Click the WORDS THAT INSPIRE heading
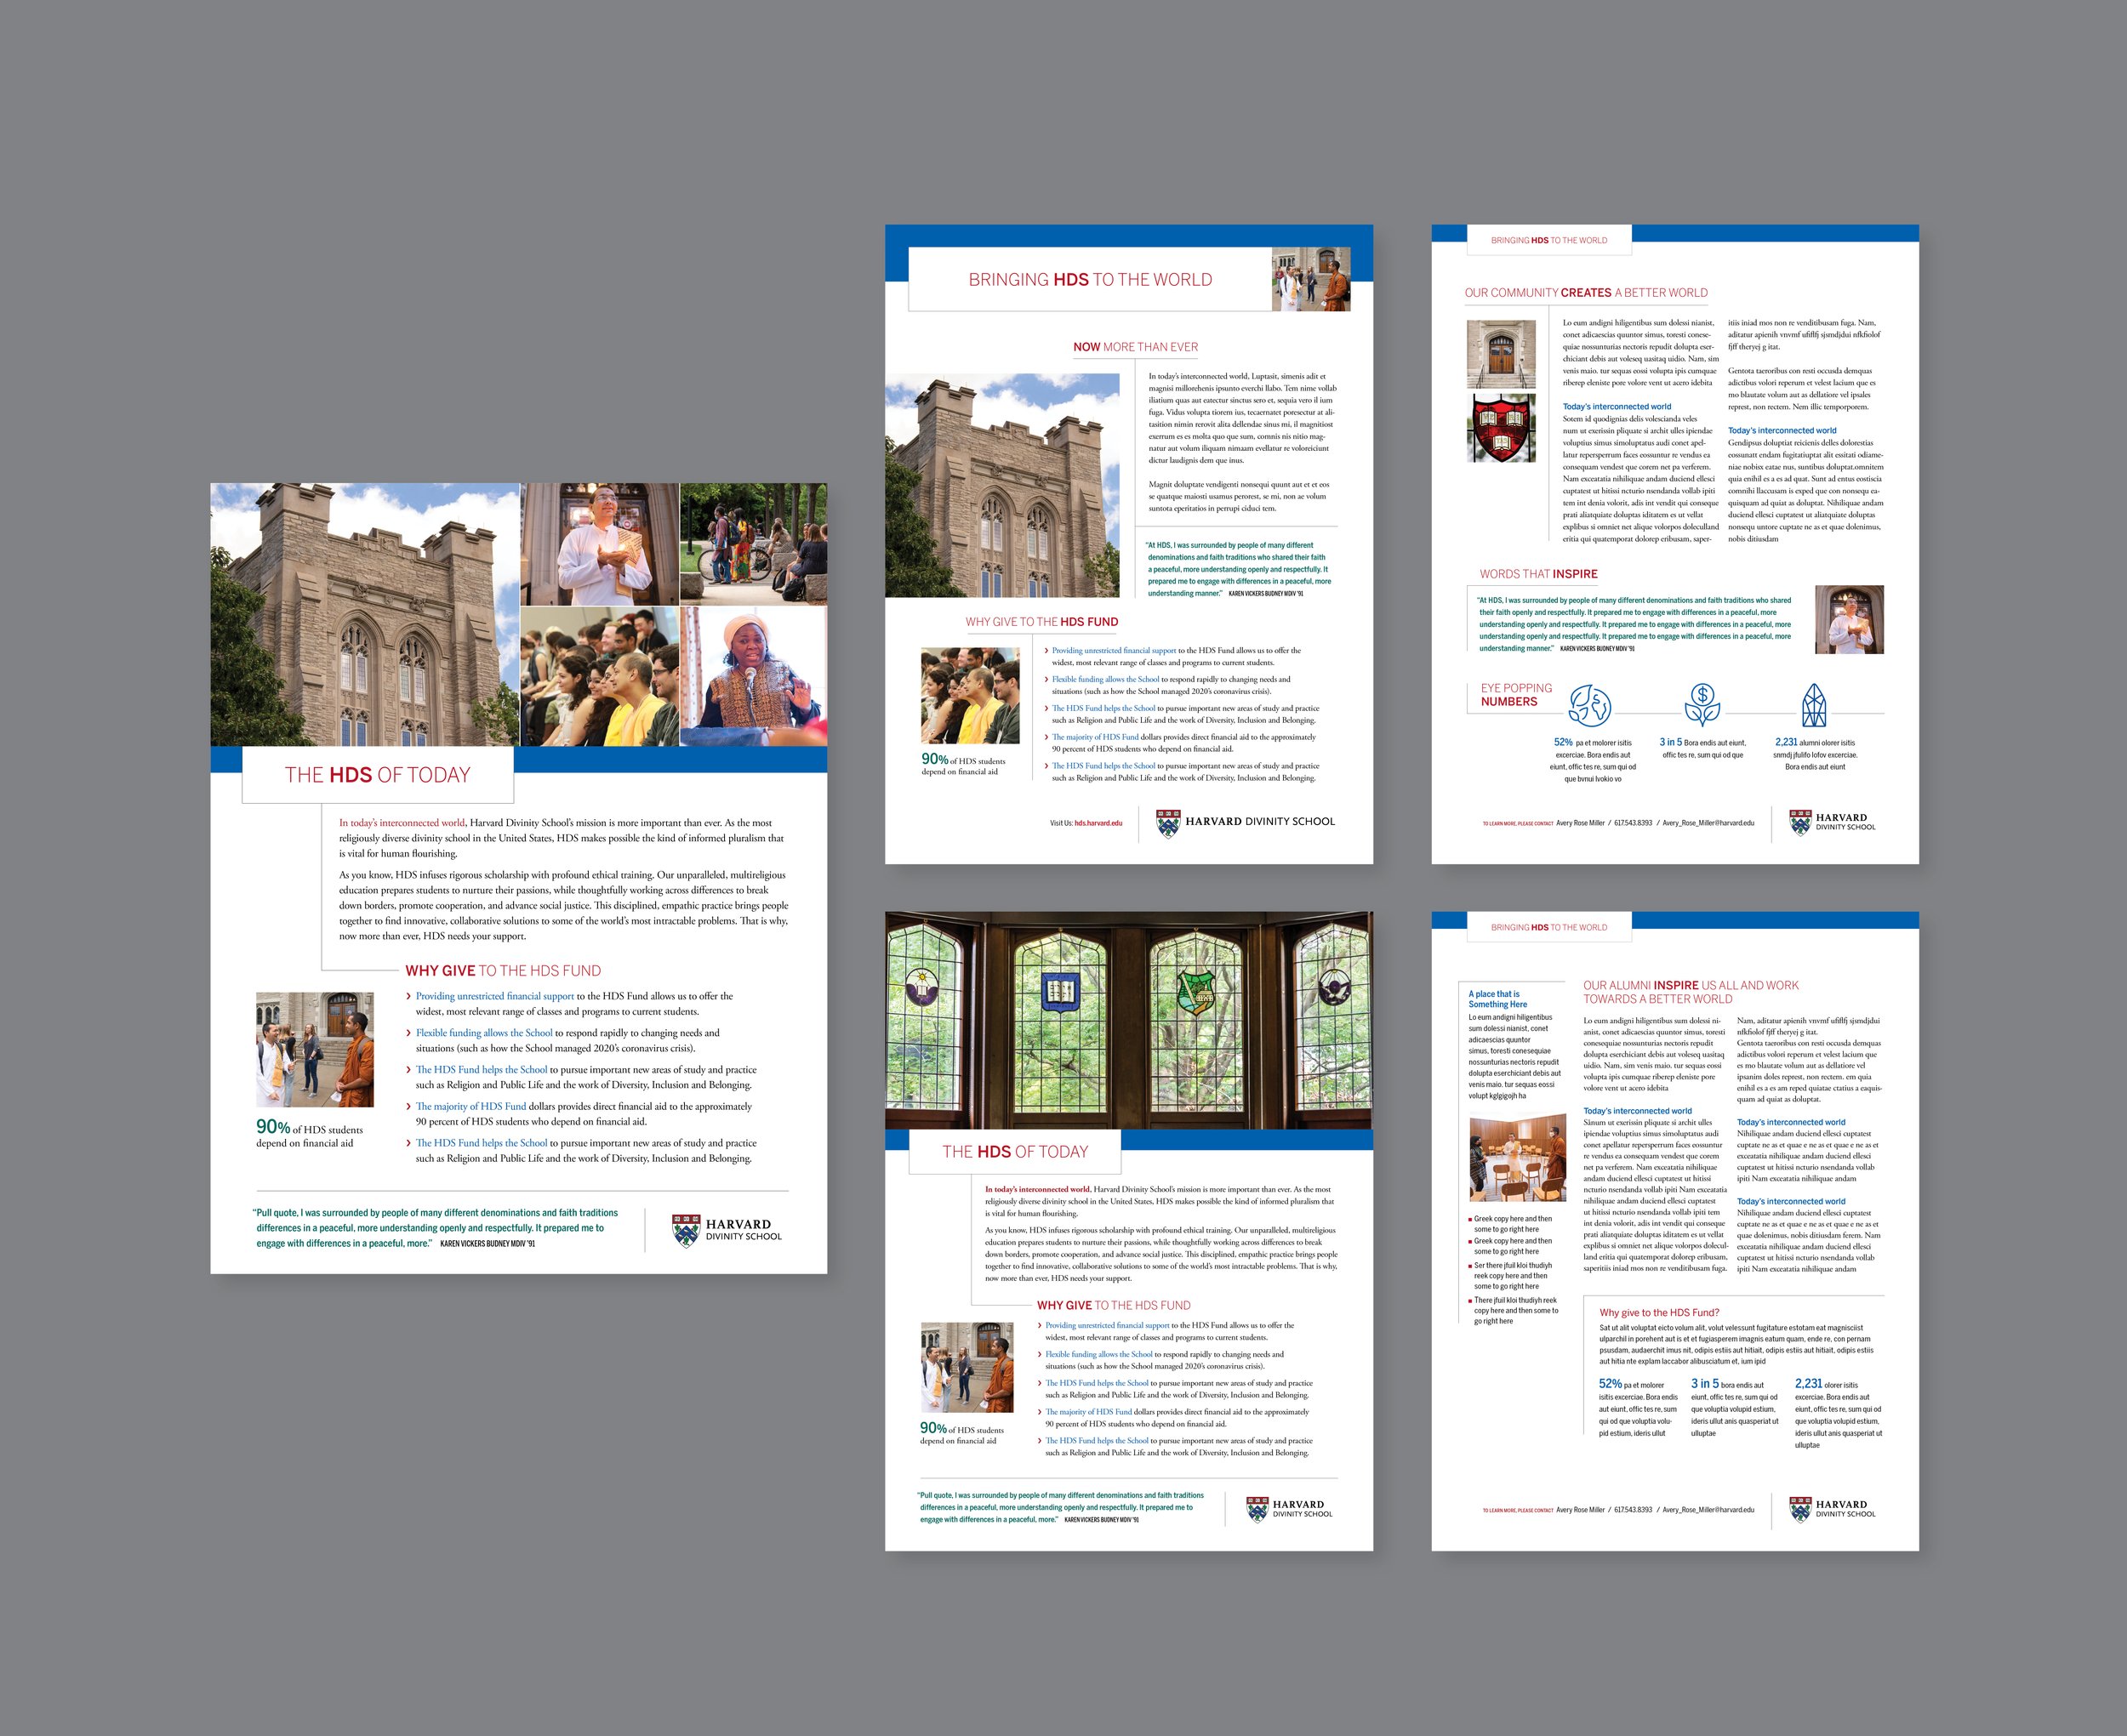The width and height of the screenshot is (2127, 1736). [1538, 574]
